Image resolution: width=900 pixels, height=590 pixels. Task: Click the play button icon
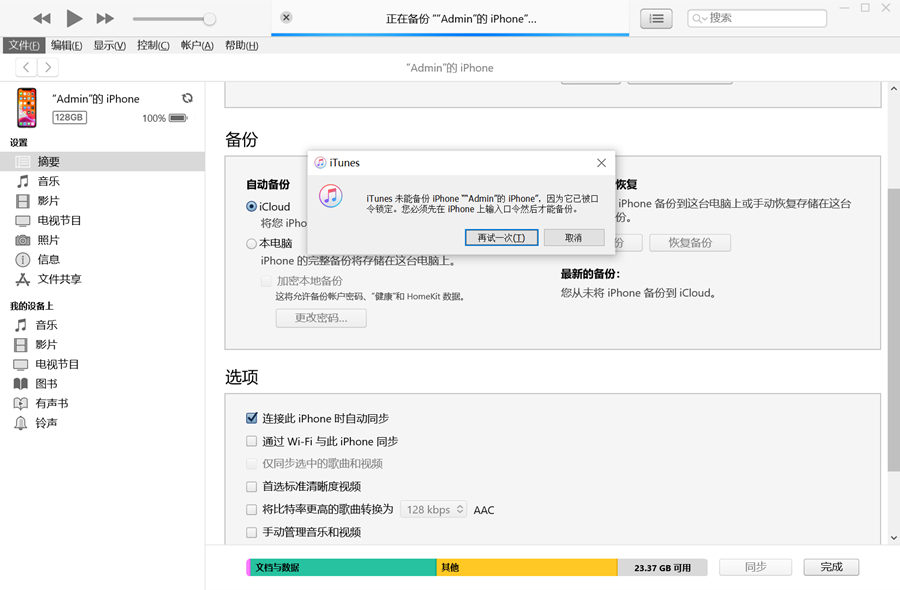coord(74,18)
